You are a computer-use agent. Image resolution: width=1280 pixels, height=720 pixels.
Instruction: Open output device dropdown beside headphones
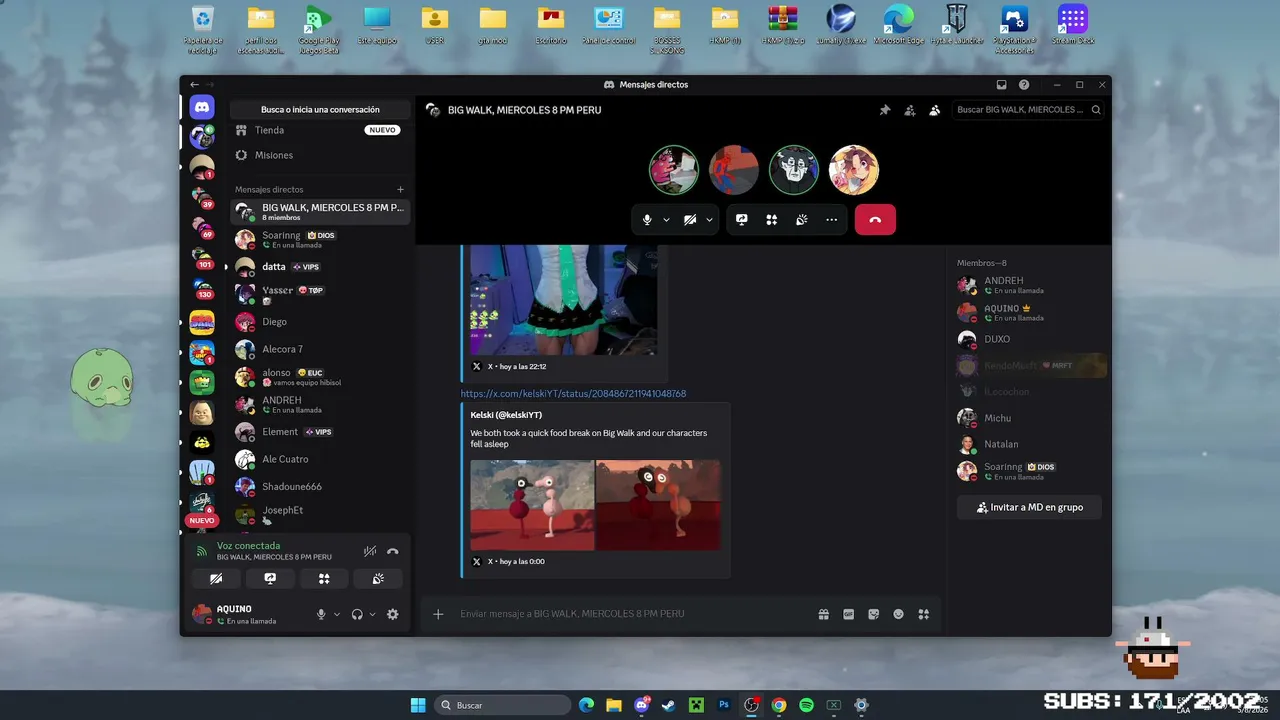click(x=373, y=614)
